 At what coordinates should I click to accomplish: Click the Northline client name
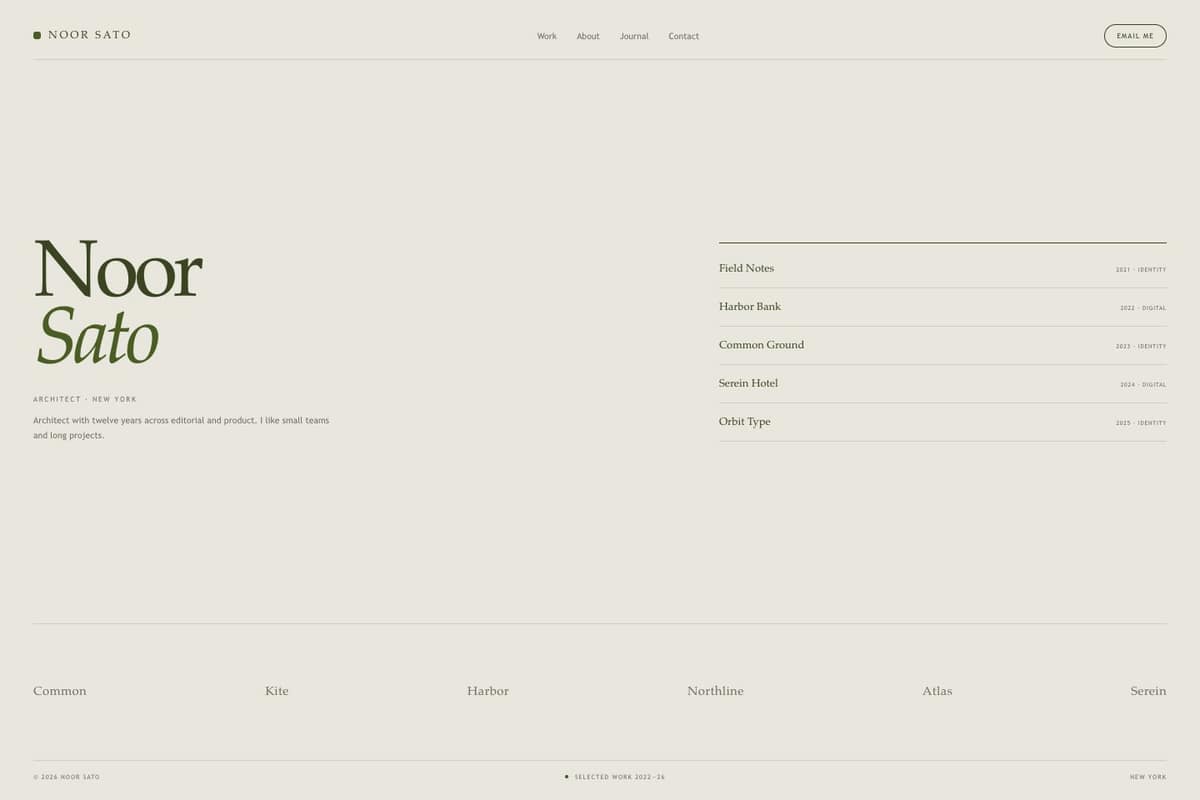tap(715, 691)
